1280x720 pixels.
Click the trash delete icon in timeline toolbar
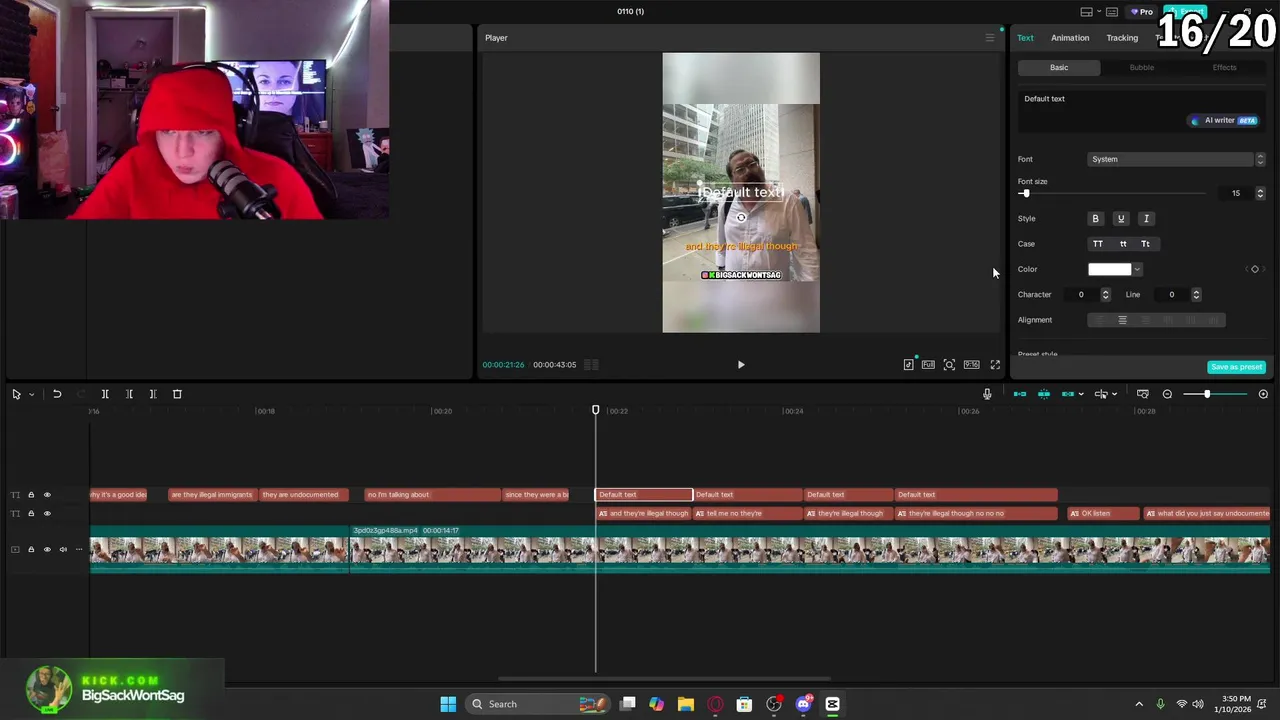177,394
